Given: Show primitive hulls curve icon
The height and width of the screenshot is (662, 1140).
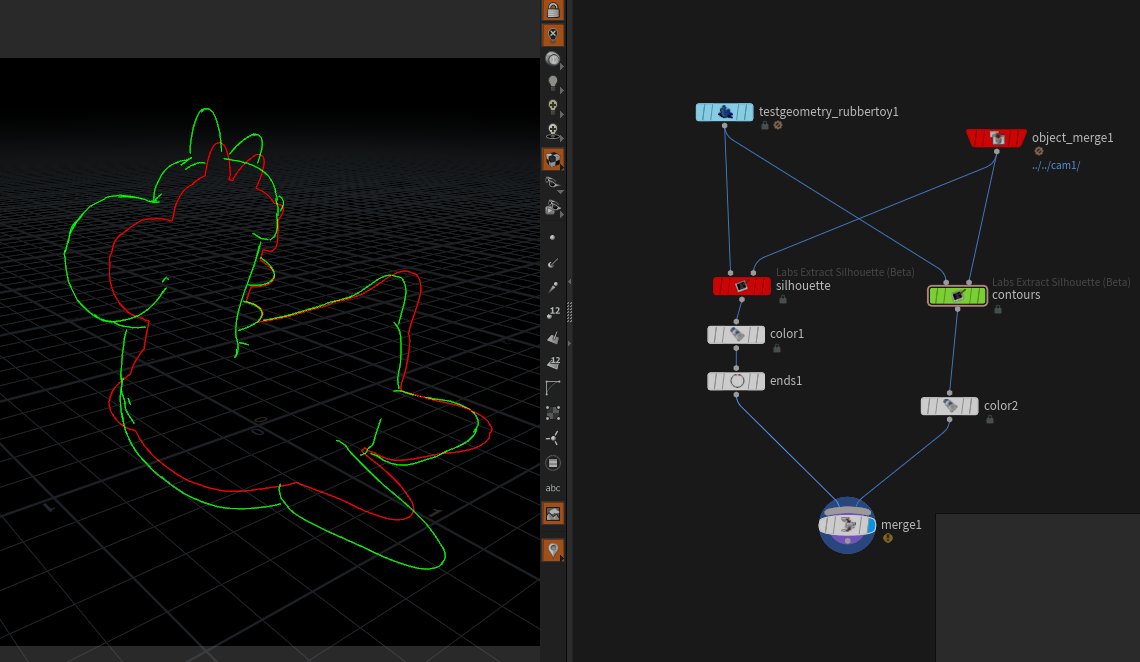Looking at the screenshot, I should click(x=553, y=387).
